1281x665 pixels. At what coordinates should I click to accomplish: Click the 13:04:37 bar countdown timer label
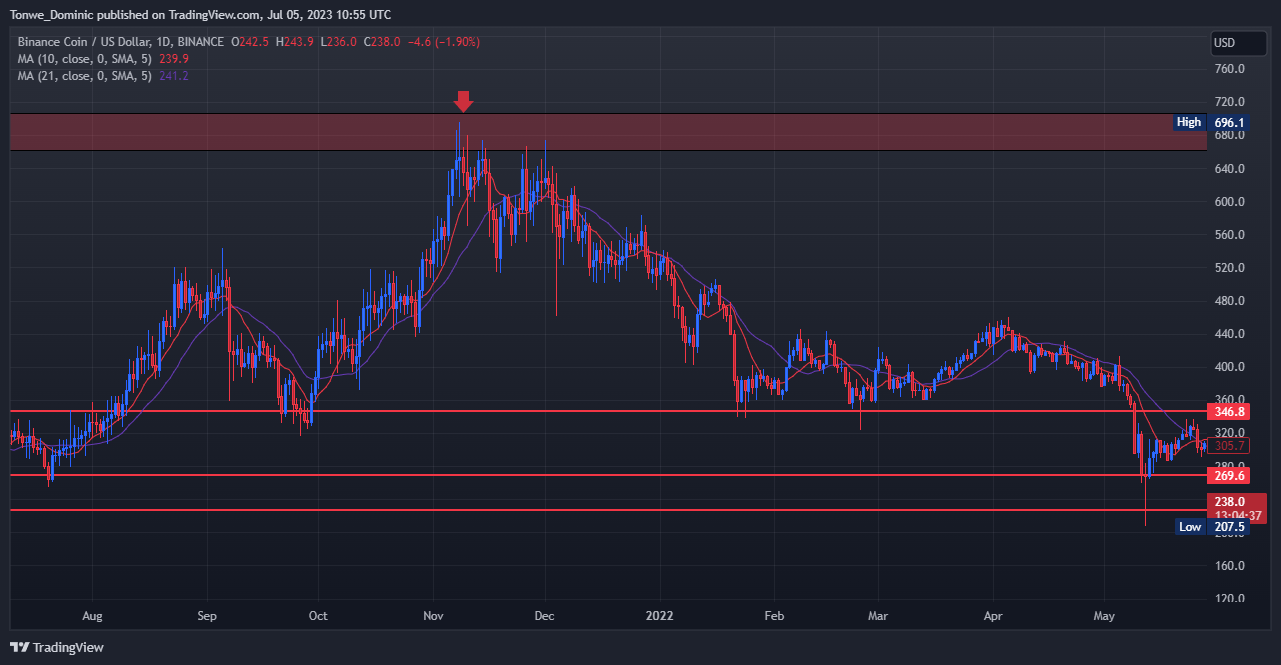point(1238,515)
